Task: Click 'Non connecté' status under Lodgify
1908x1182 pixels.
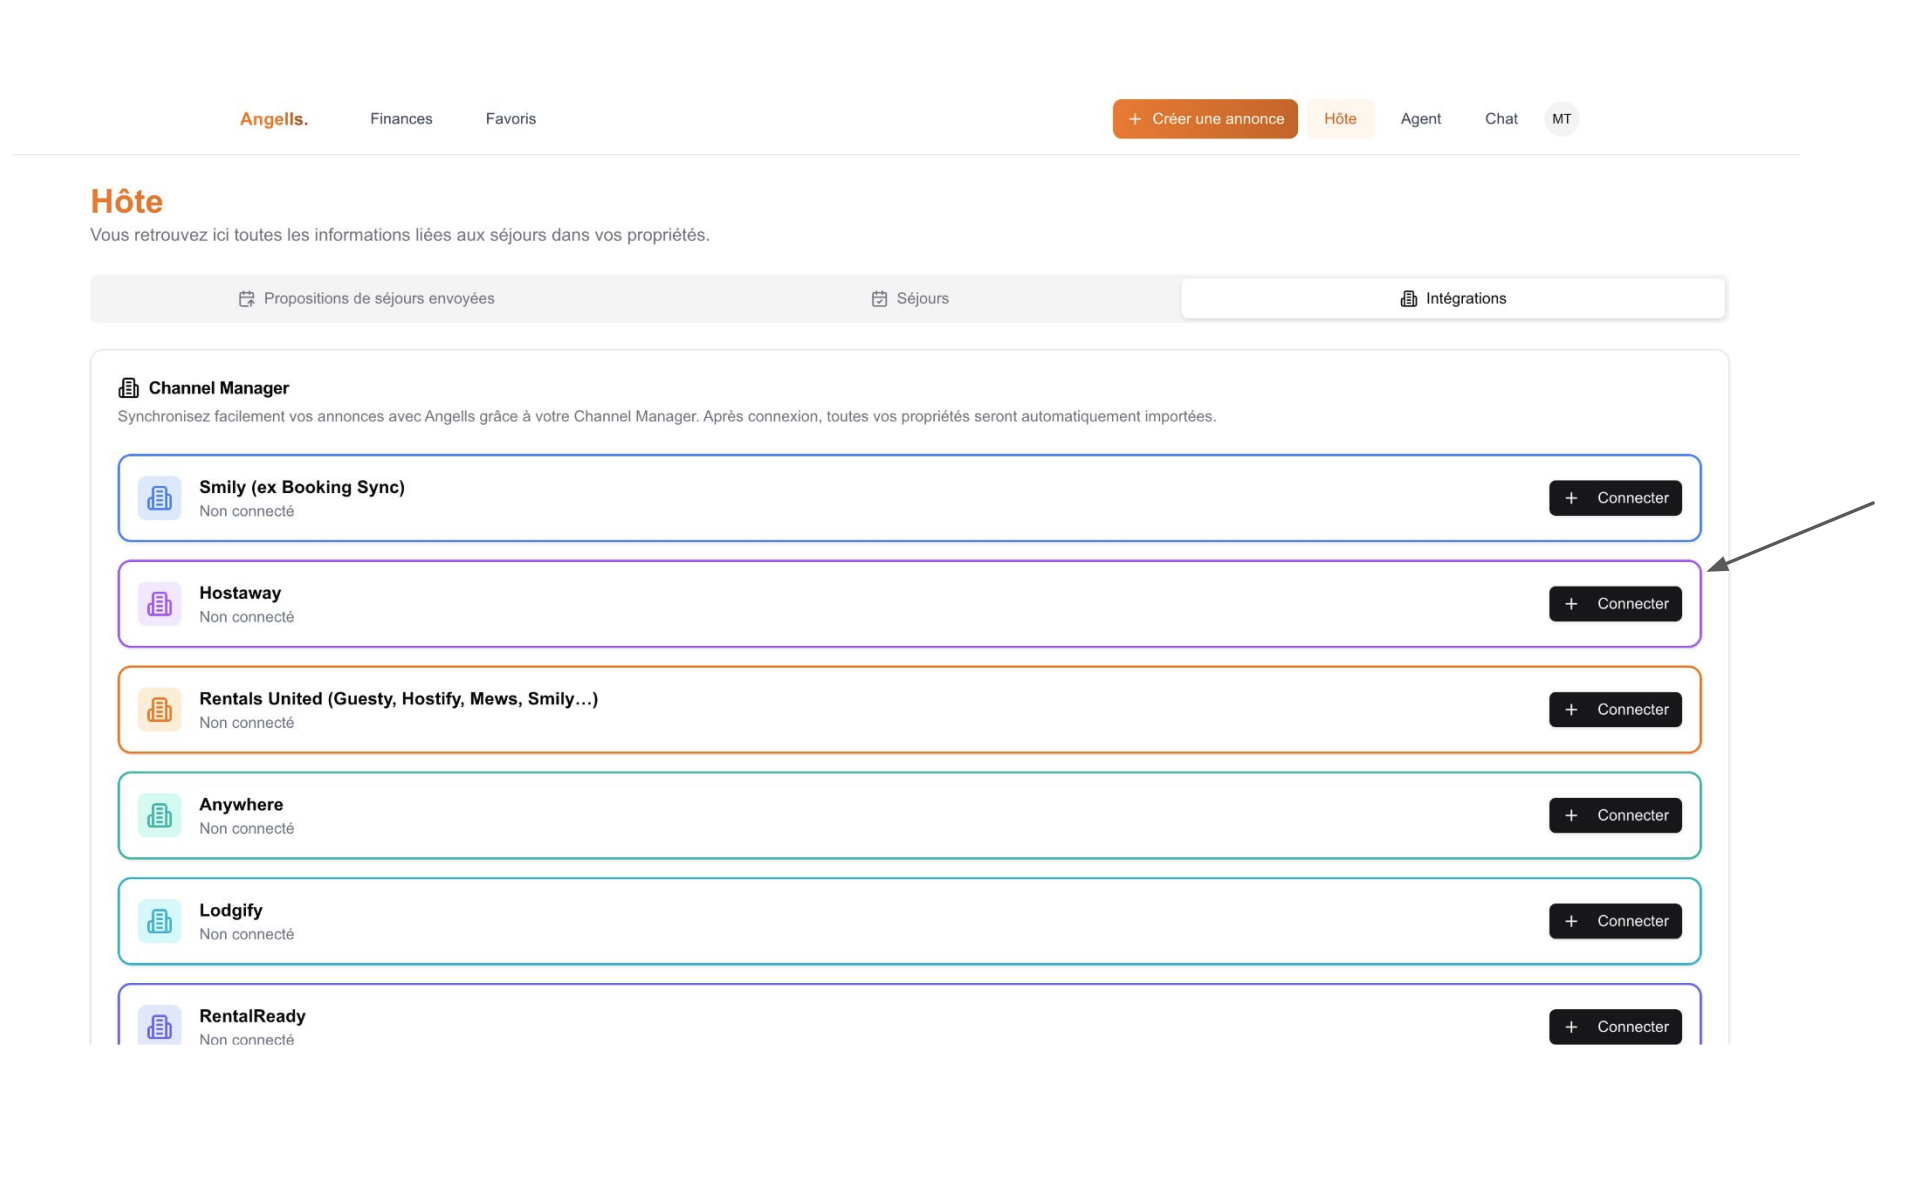Action: click(x=246, y=934)
